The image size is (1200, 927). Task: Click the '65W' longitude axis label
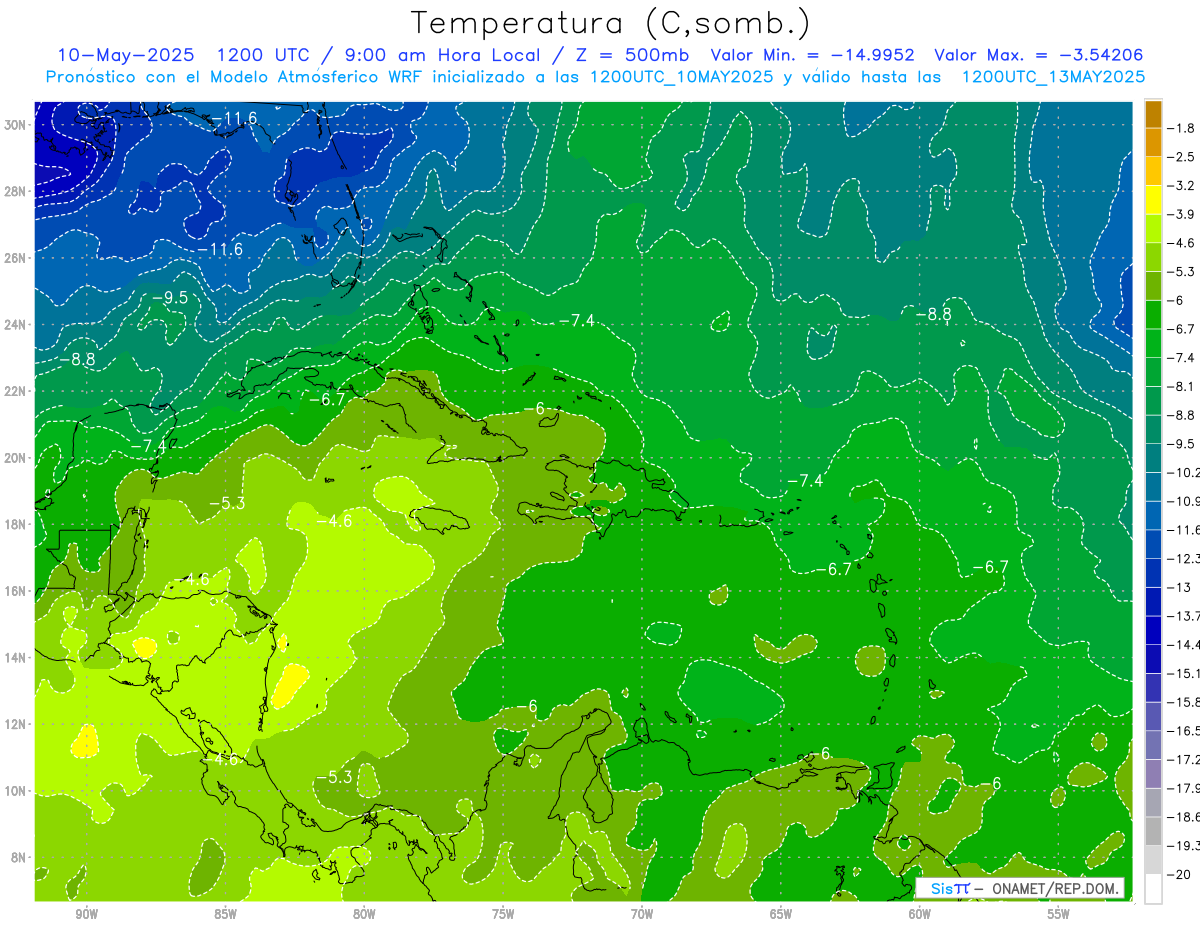[781, 914]
